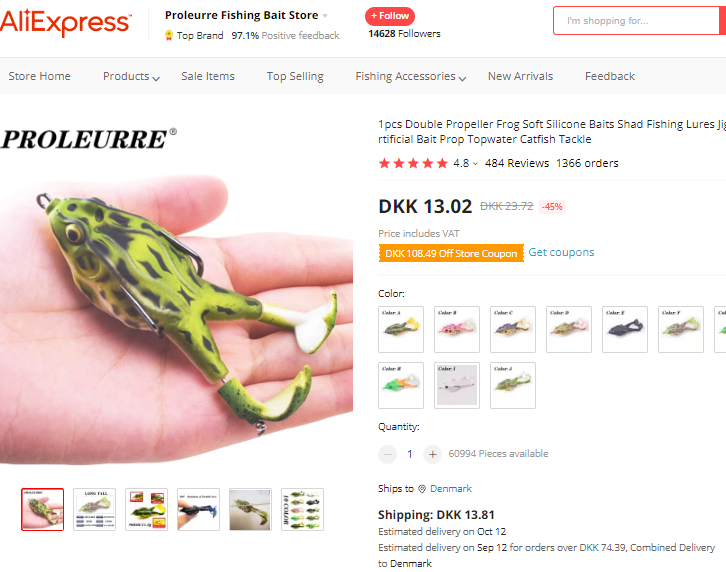726x572 pixels.
Task: Click the PROLEURRE brand logo
Action: (x=89, y=139)
